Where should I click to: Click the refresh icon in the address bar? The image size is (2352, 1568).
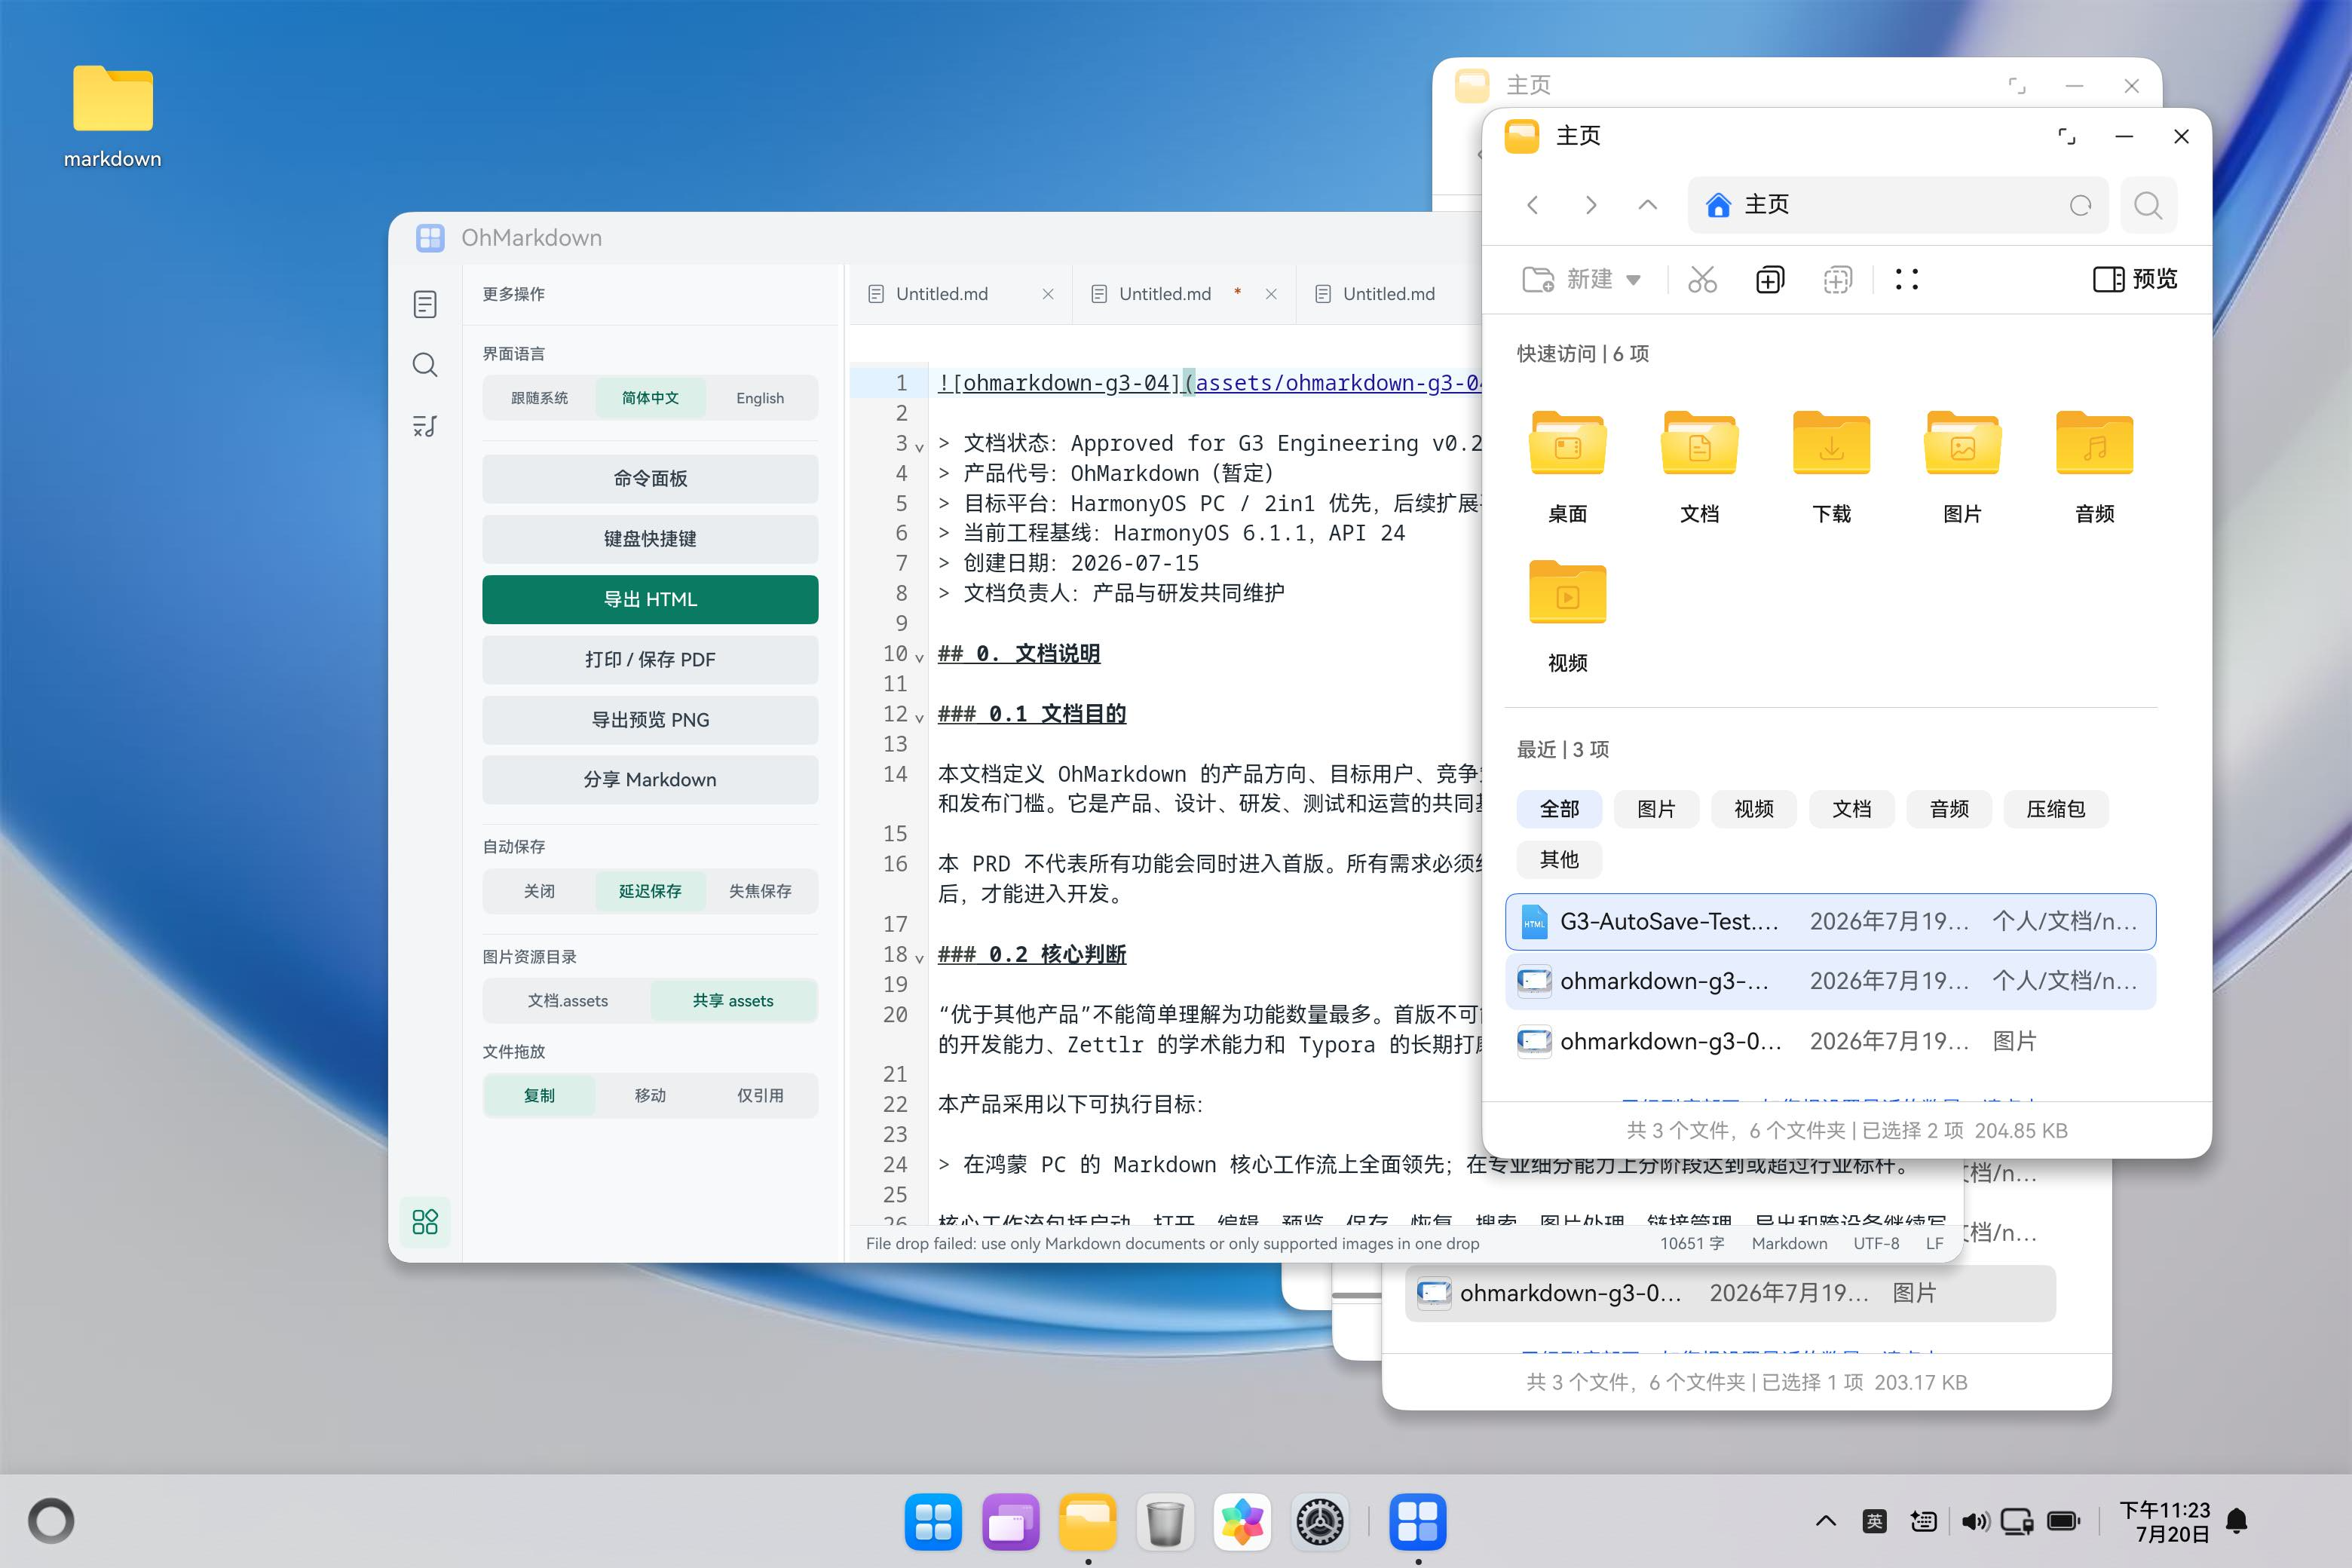pos(2080,205)
